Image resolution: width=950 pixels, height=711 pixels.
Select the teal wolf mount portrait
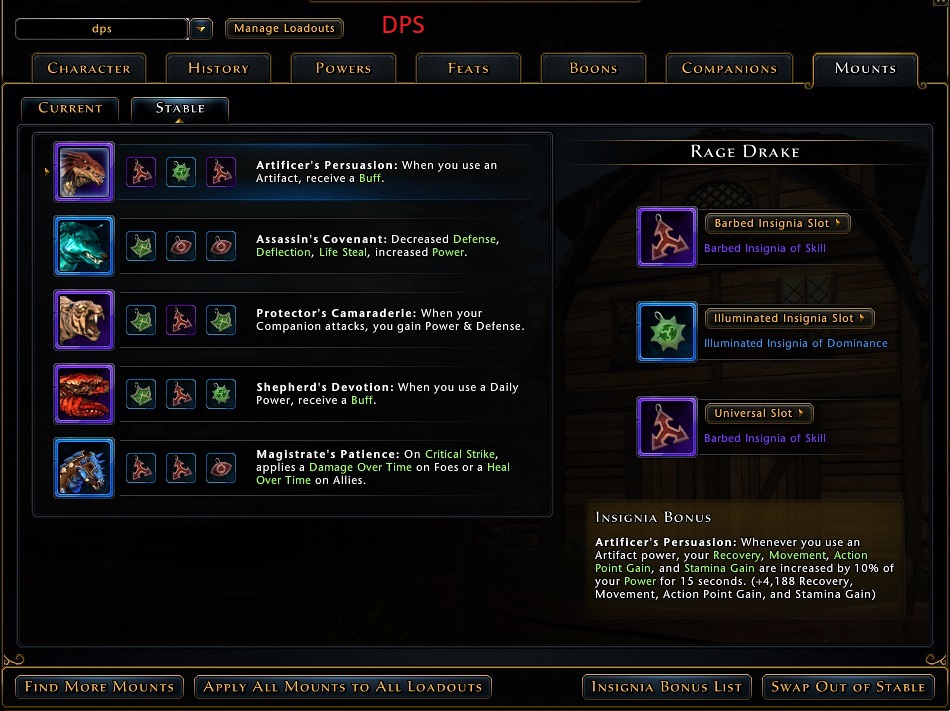84,246
